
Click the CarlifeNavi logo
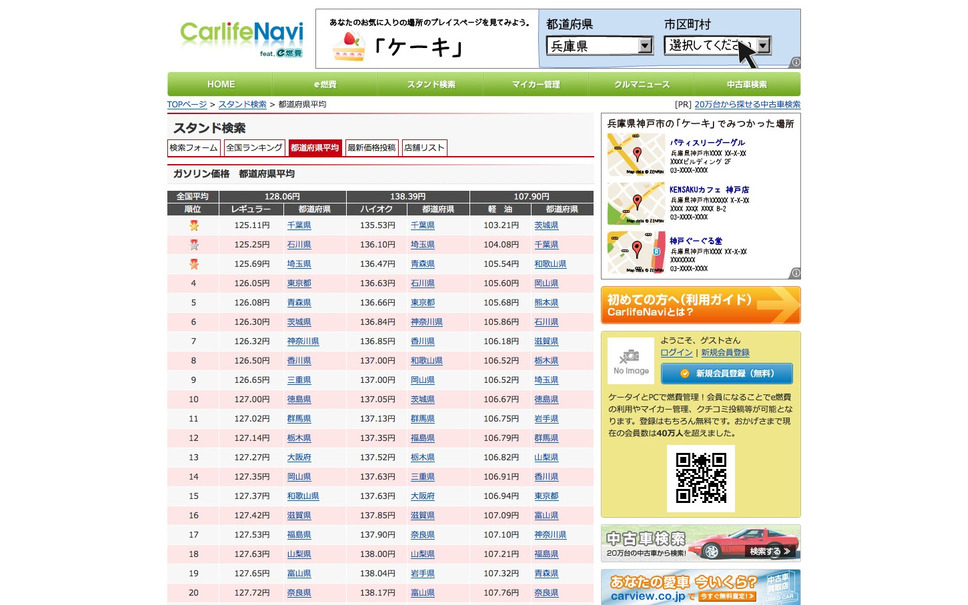point(240,37)
